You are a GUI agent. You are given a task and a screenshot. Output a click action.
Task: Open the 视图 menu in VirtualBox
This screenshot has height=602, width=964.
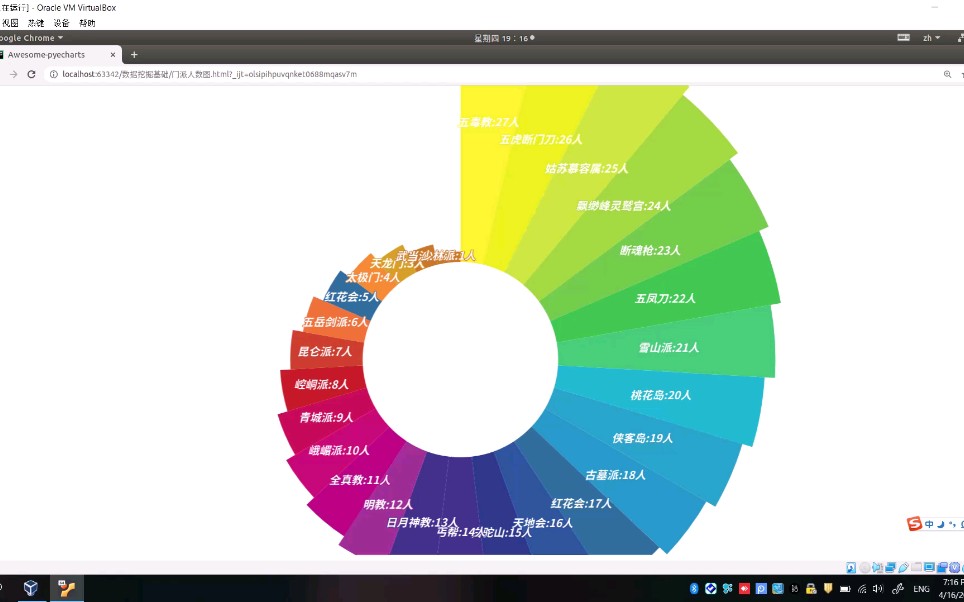pyautogui.click(x=10, y=23)
